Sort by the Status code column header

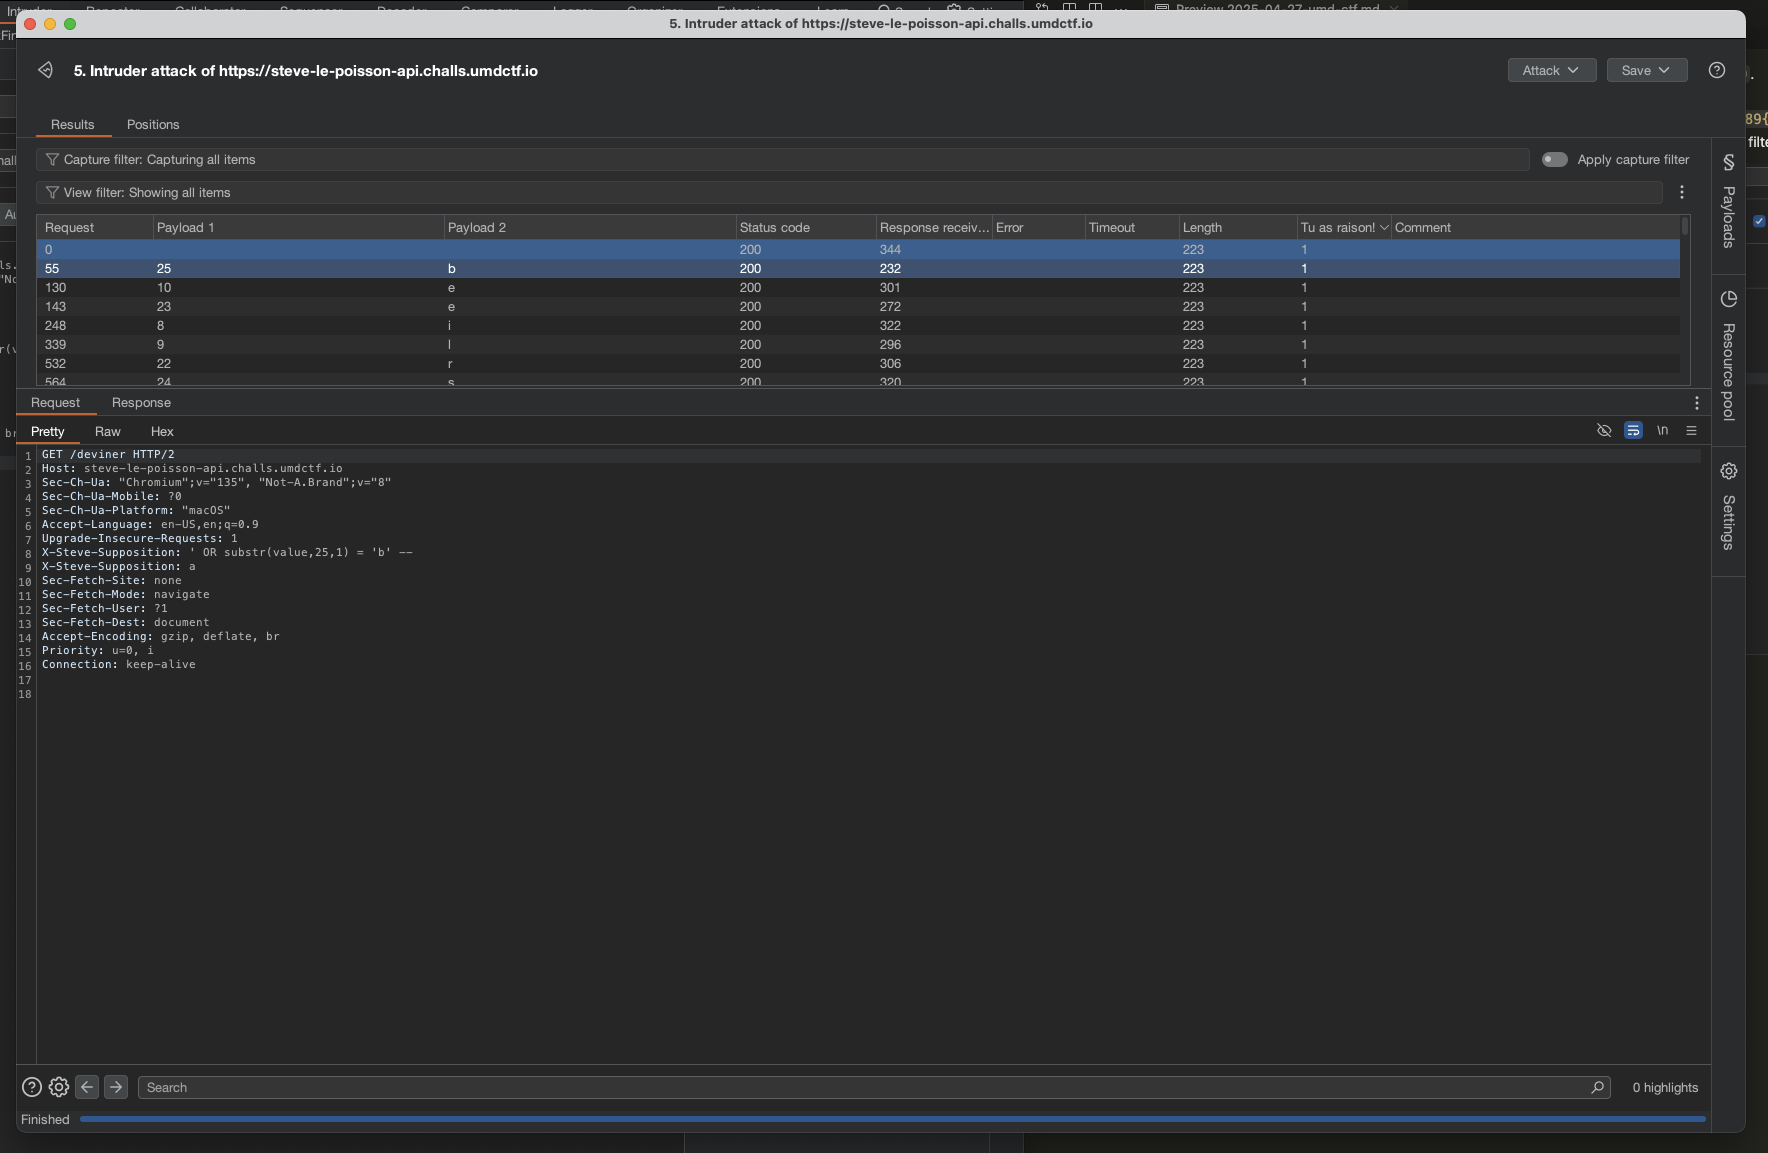pyautogui.click(x=804, y=228)
